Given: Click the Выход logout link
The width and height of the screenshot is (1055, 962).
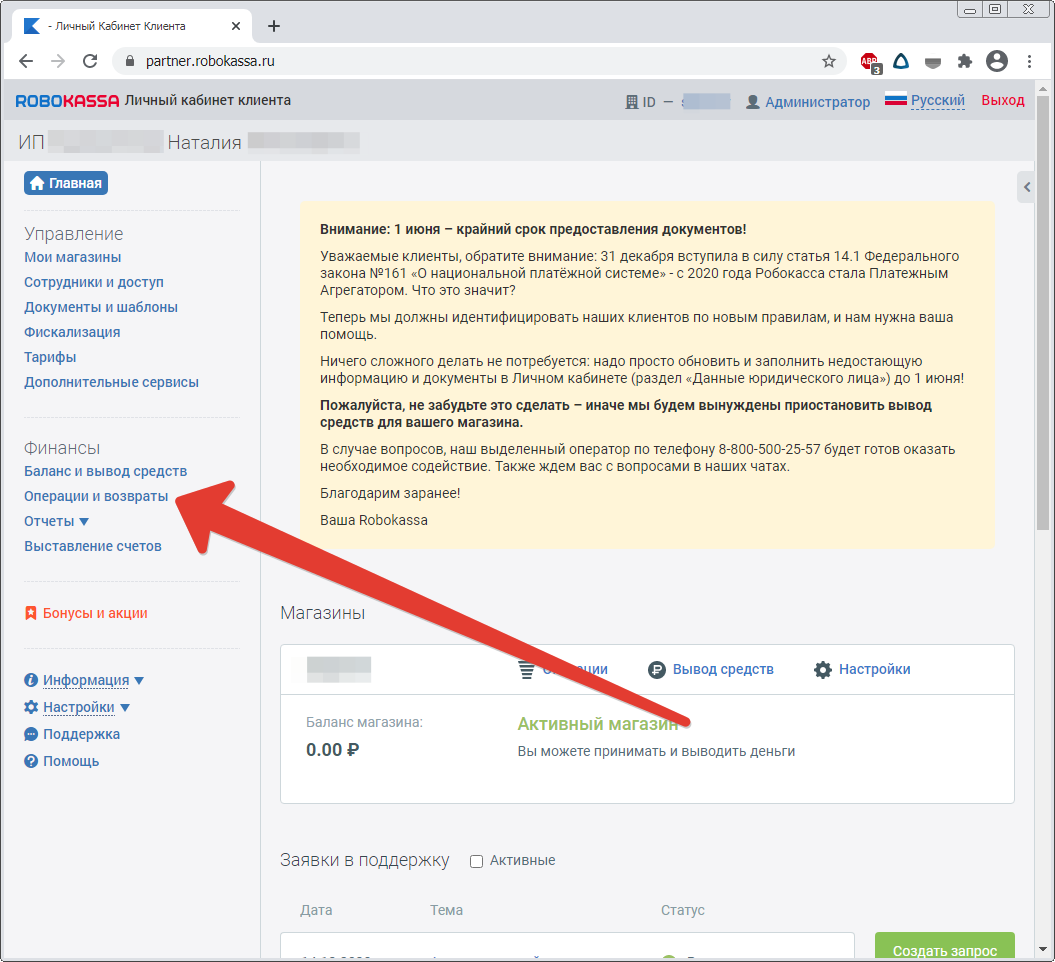Looking at the screenshot, I should click(1002, 101).
